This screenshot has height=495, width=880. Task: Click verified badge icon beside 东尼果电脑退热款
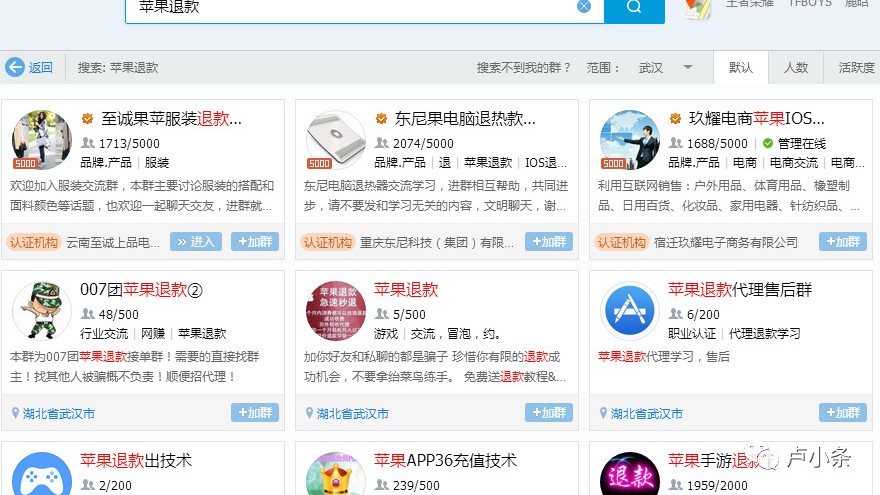(382, 118)
